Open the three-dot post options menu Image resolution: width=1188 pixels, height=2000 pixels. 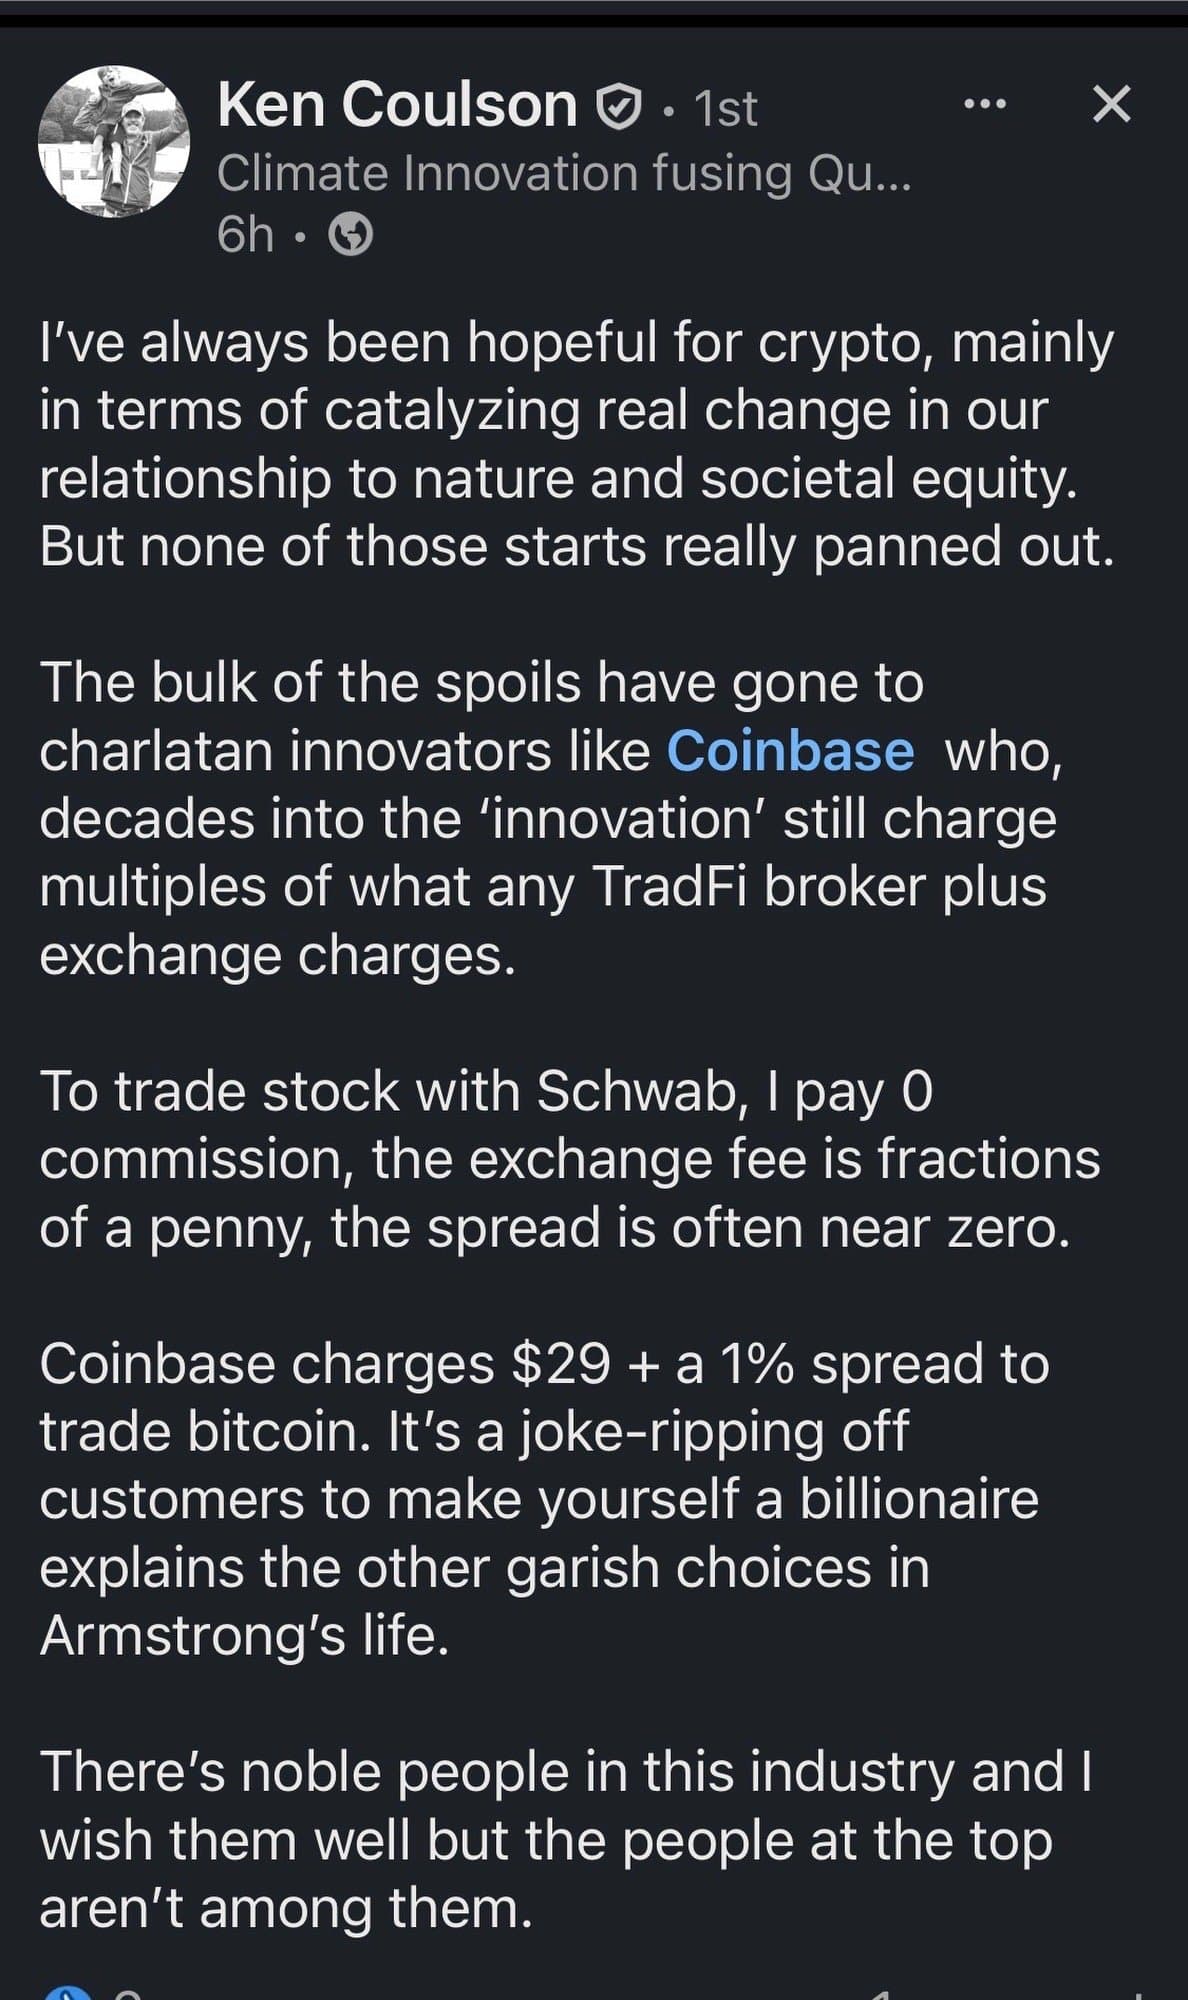(984, 104)
